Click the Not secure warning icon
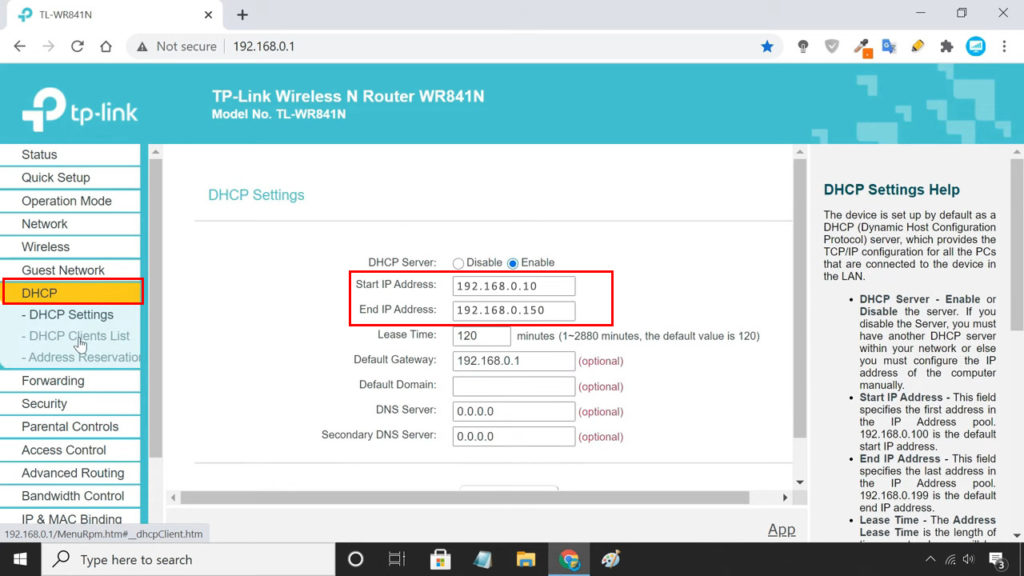1024x576 pixels. pos(142,46)
